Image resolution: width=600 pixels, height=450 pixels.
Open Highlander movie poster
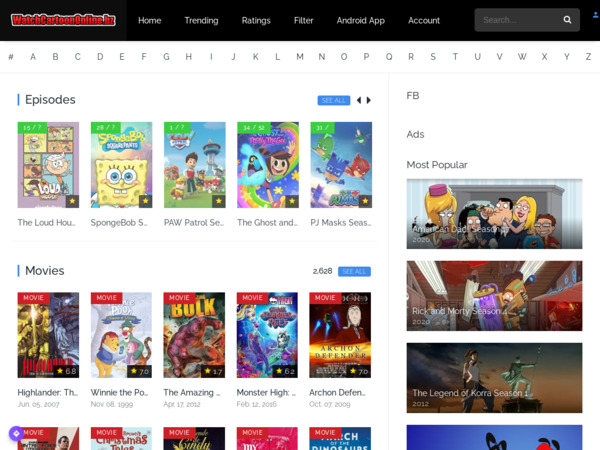click(x=48, y=335)
